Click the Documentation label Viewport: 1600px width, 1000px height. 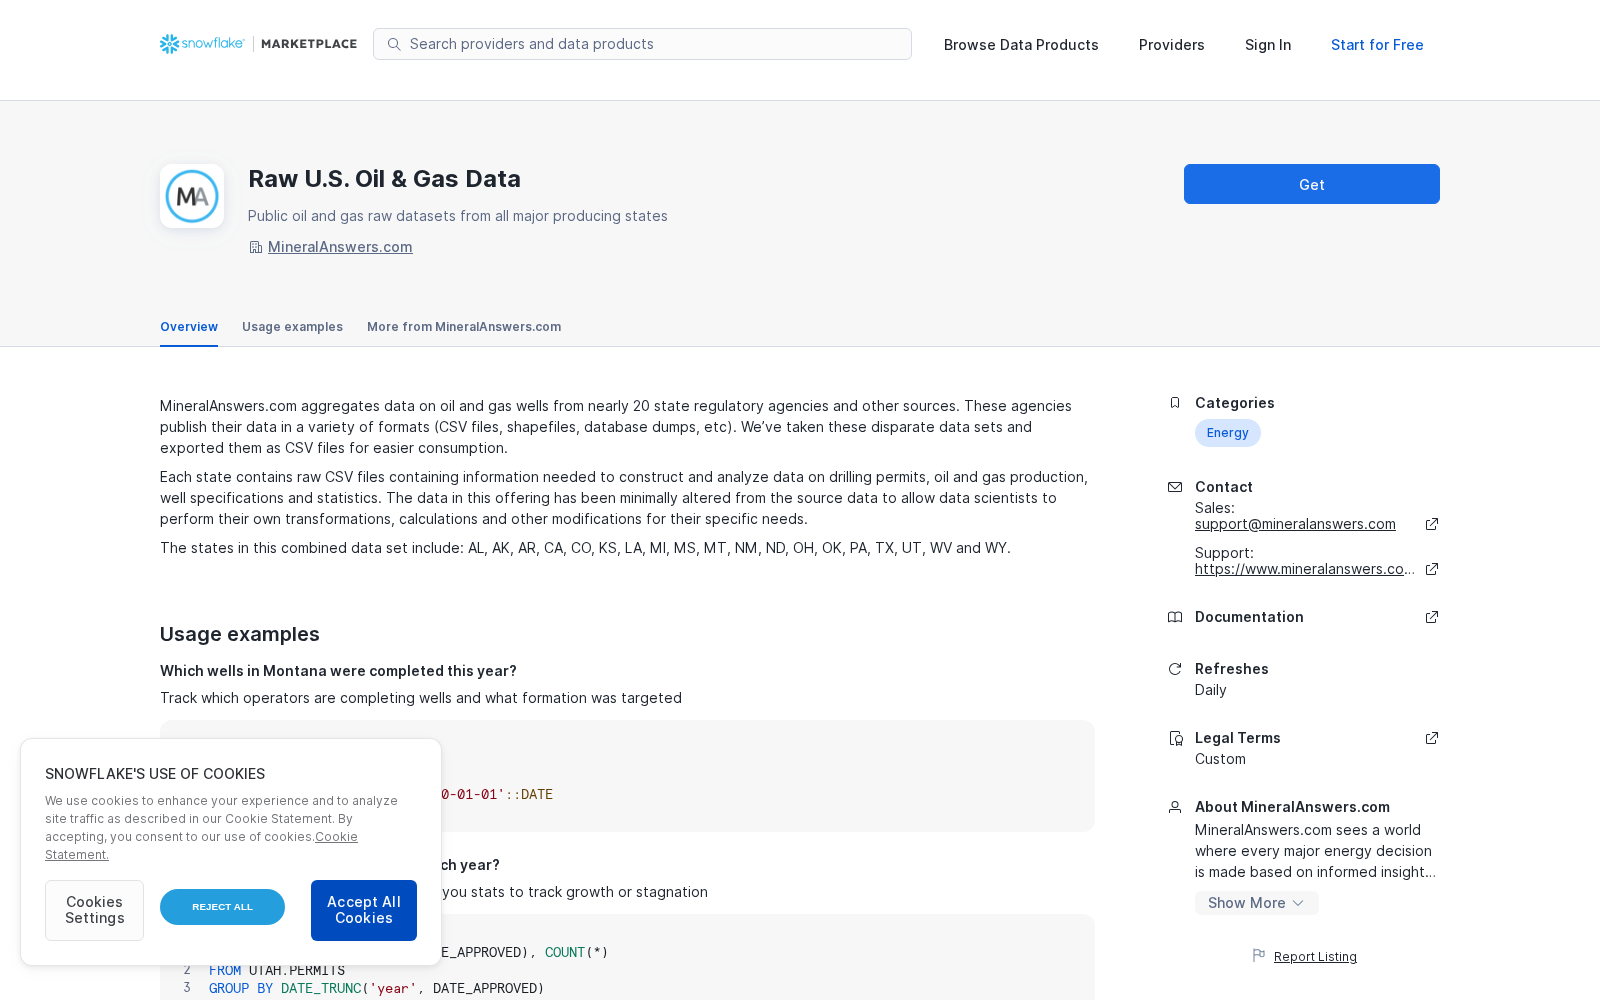pyautogui.click(x=1249, y=617)
